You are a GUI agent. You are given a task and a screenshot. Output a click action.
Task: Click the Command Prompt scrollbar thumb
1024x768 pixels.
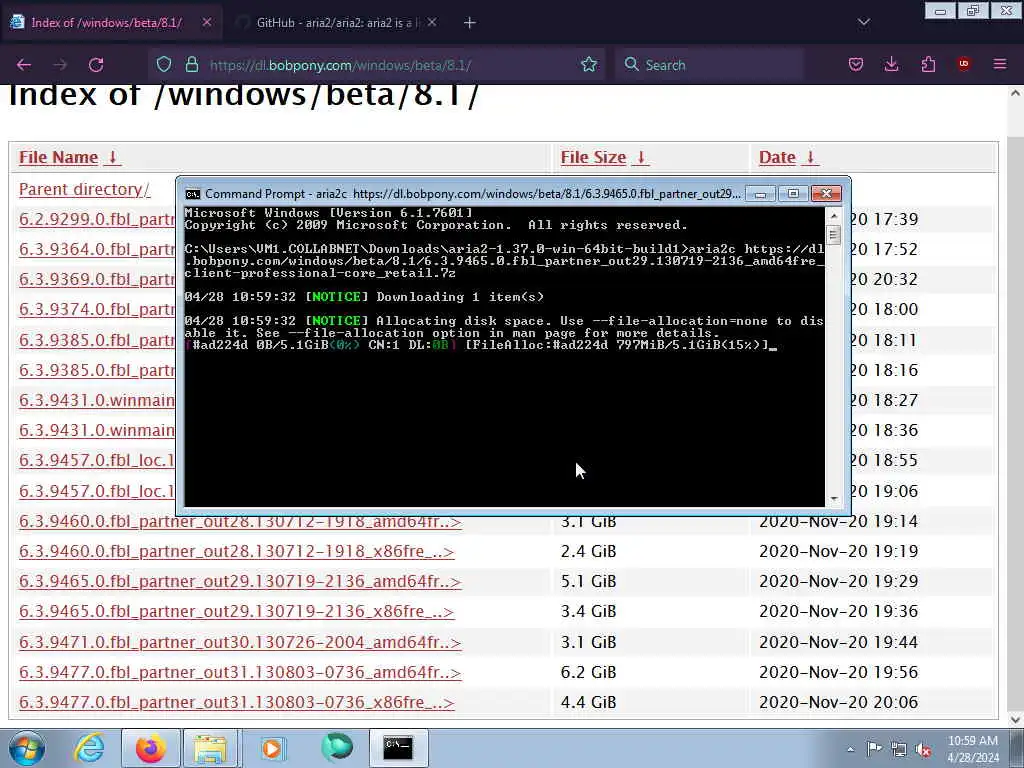[833, 234]
